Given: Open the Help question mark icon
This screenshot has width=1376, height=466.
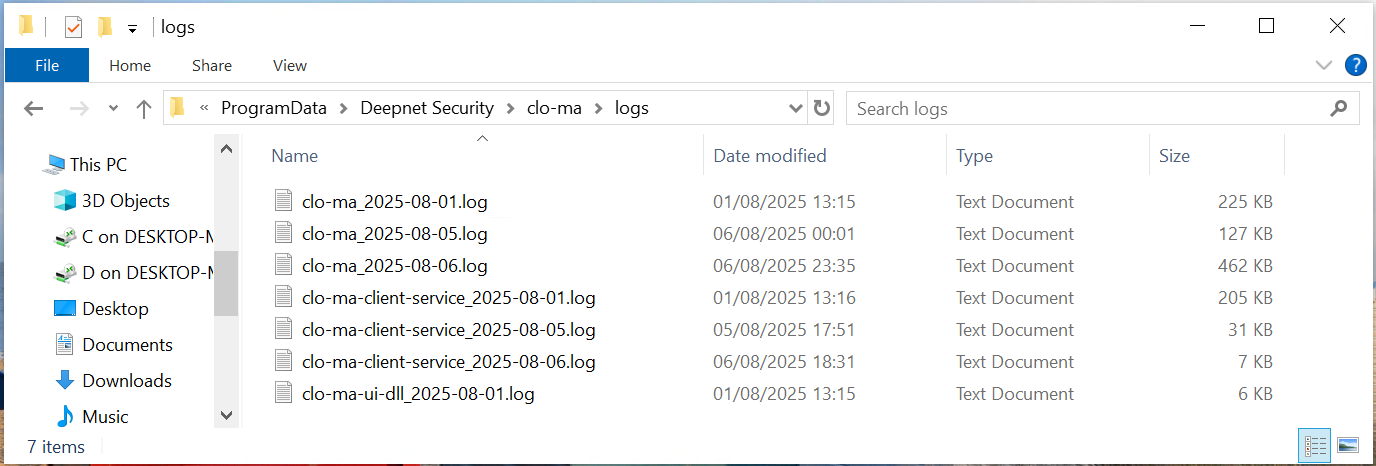Looking at the screenshot, I should (x=1355, y=66).
